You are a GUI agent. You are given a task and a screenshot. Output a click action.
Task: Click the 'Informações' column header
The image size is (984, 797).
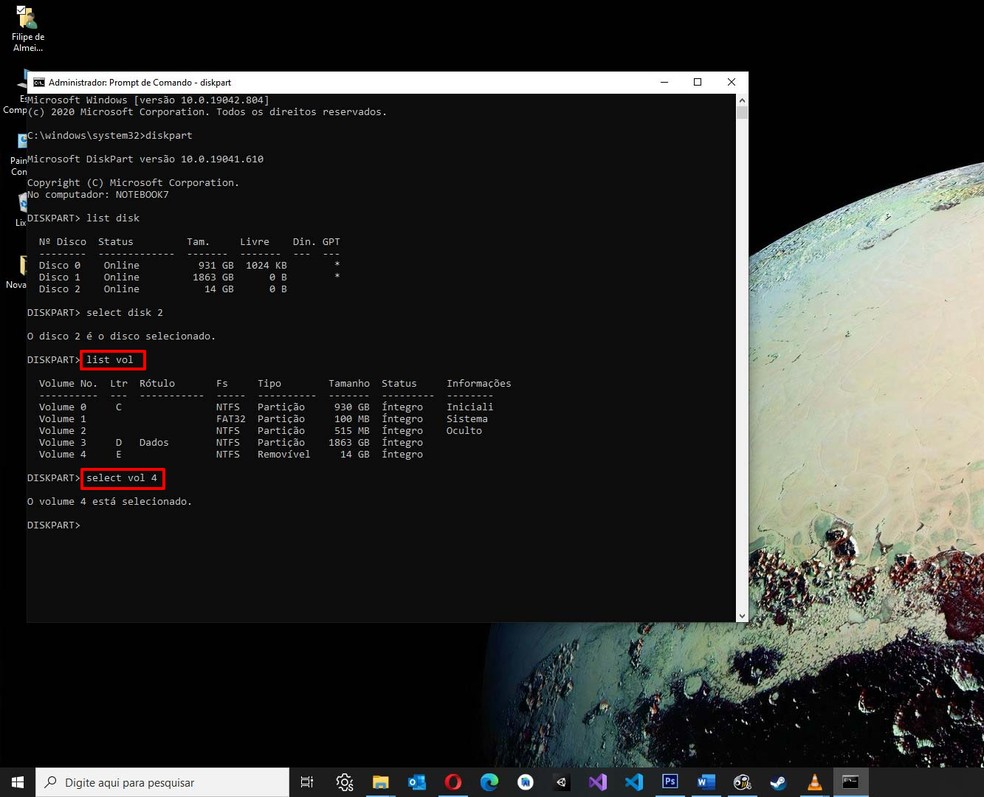coord(479,383)
